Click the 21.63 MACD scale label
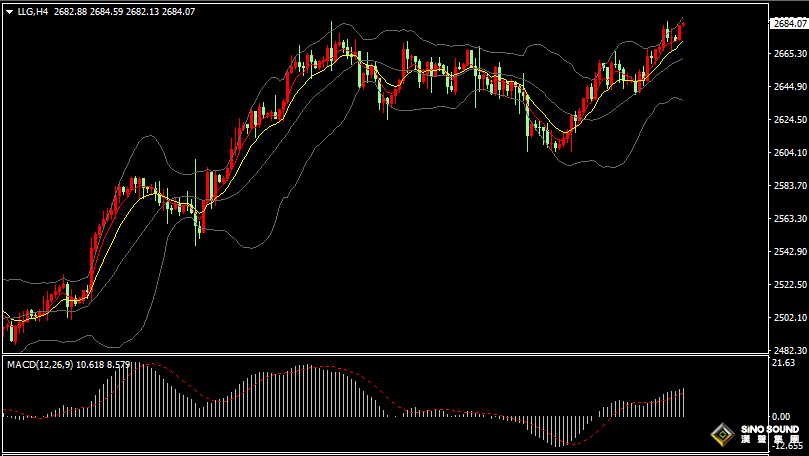 point(784,364)
